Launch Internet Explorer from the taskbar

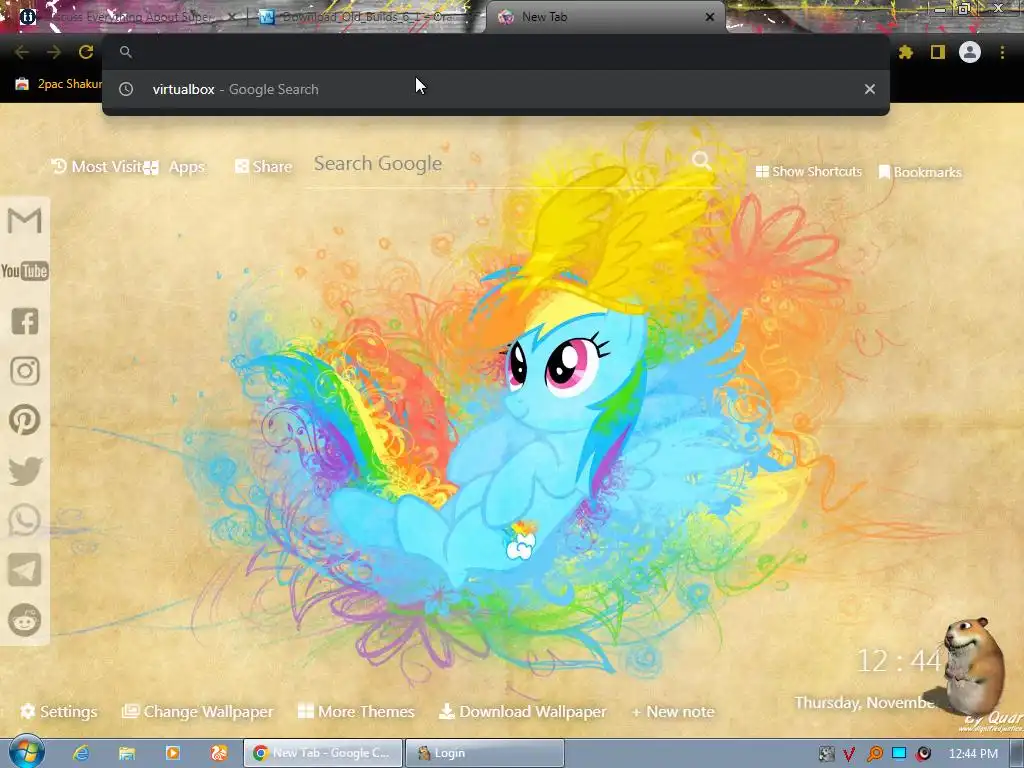[x=81, y=753]
